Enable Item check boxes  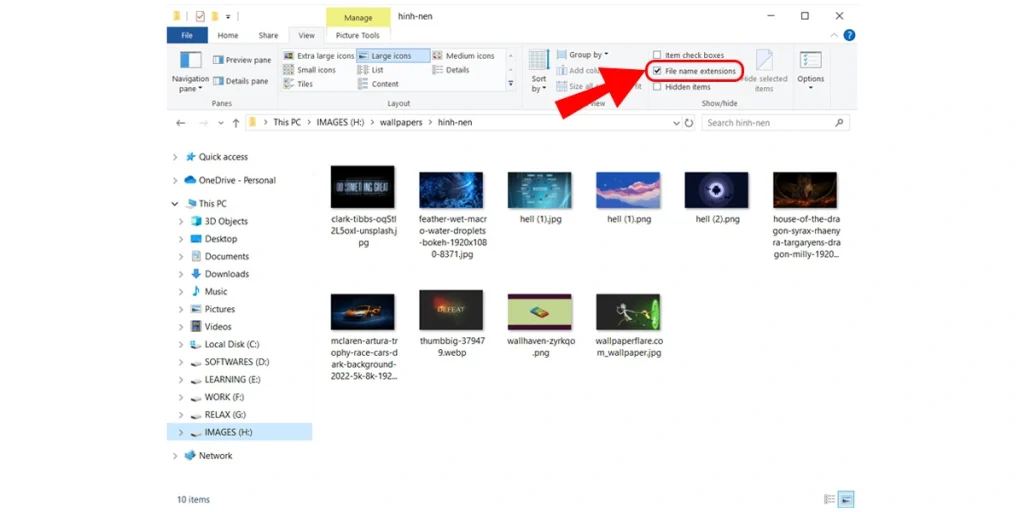click(x=657, y=55)
